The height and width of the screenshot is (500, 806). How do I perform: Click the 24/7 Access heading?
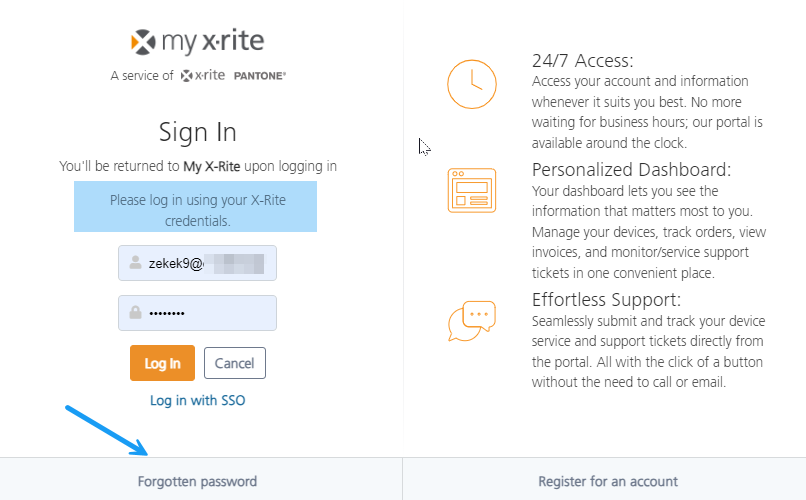(583, 61)
